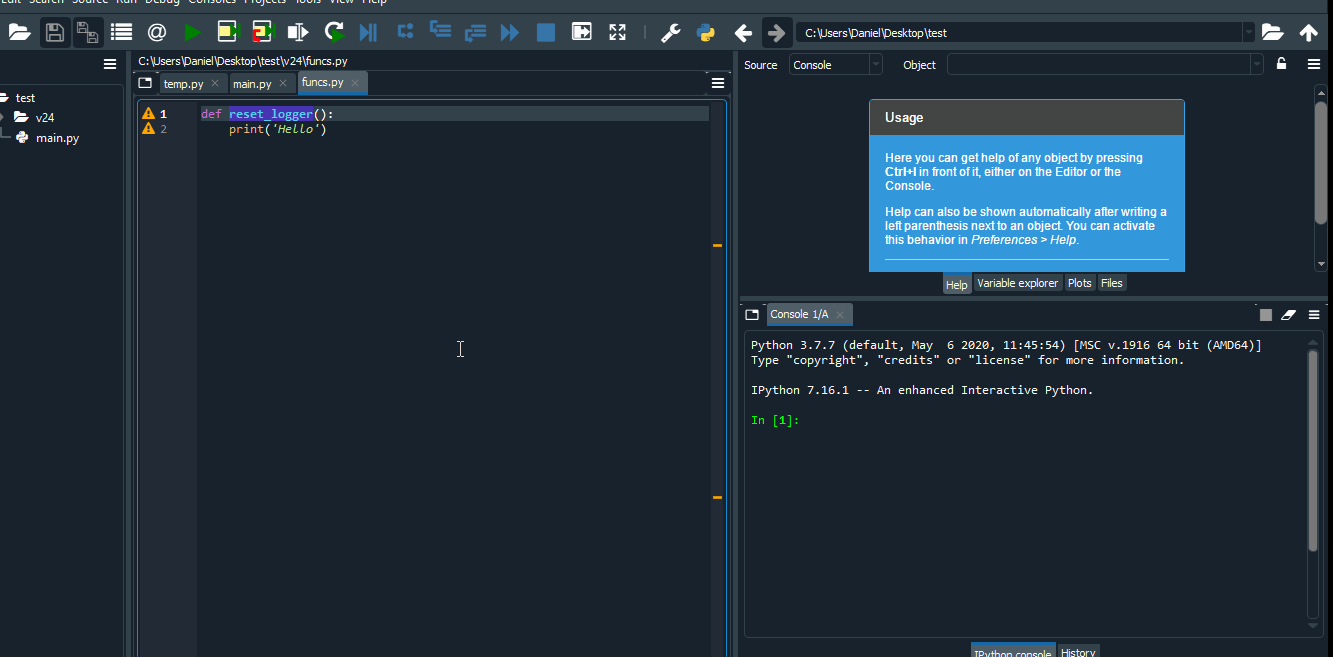
Task: Open the IPython console hamburger options menu
Action: point(1314,314)
